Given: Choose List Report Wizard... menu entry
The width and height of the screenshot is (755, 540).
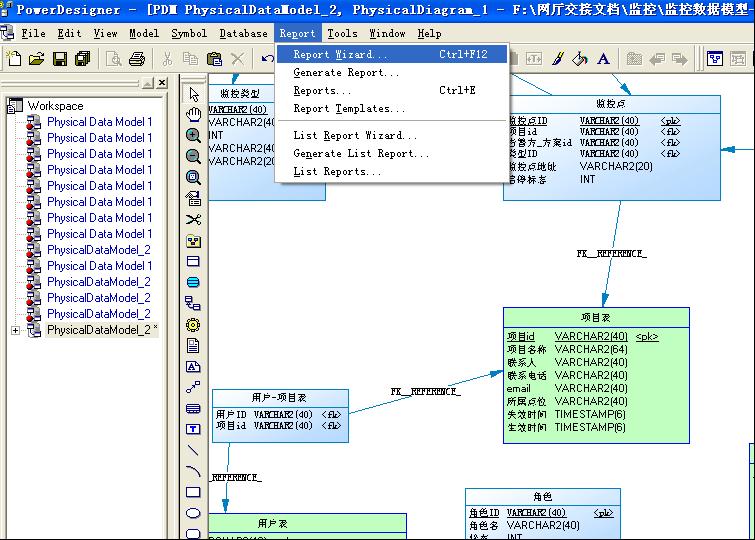Looking at the screenshot, I should (392, 136).
